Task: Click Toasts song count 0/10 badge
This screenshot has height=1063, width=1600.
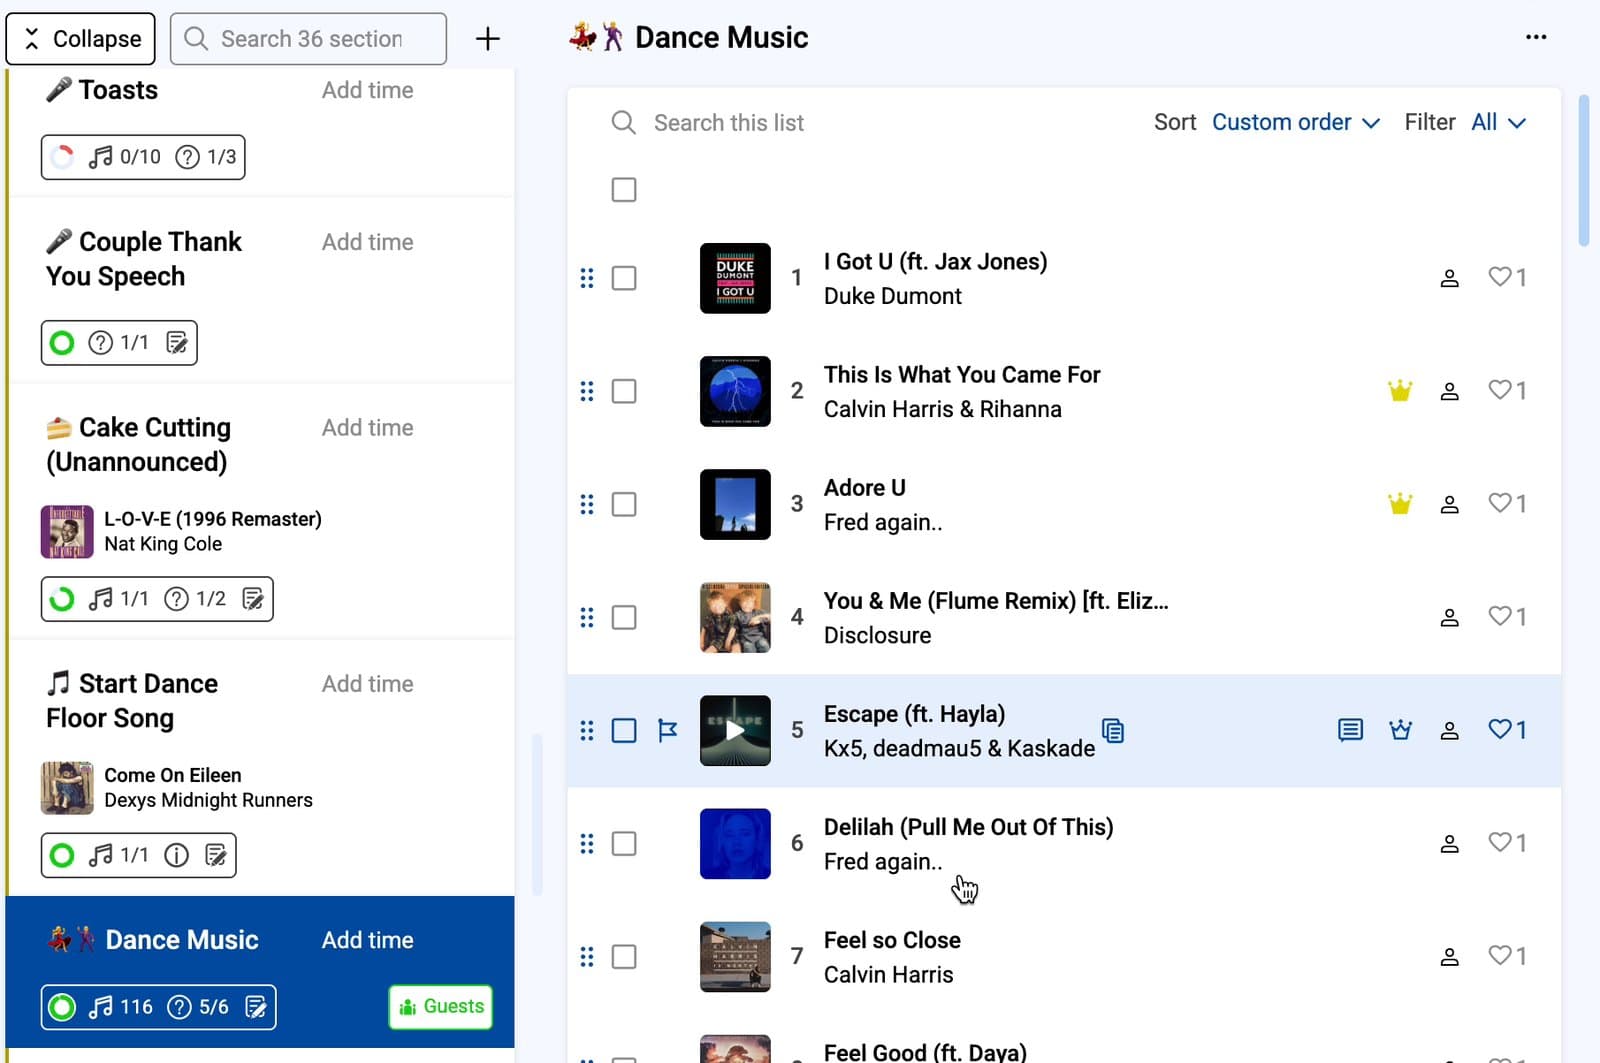Action: click(124, 157)
